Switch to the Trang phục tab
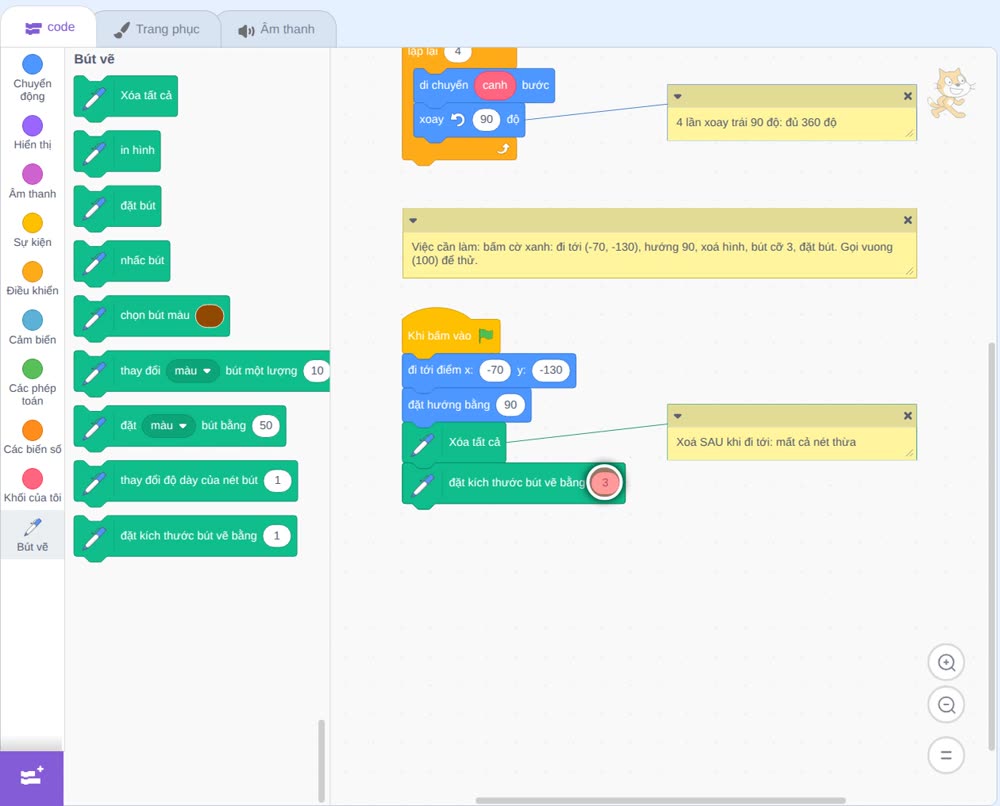This screenshot has width=1000, height=806. pyautogui.click(x=157, y=29)
